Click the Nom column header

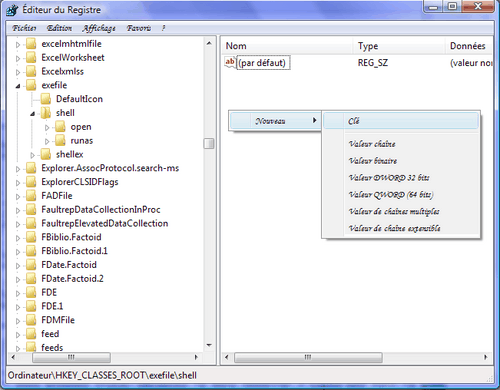[287, 46]
